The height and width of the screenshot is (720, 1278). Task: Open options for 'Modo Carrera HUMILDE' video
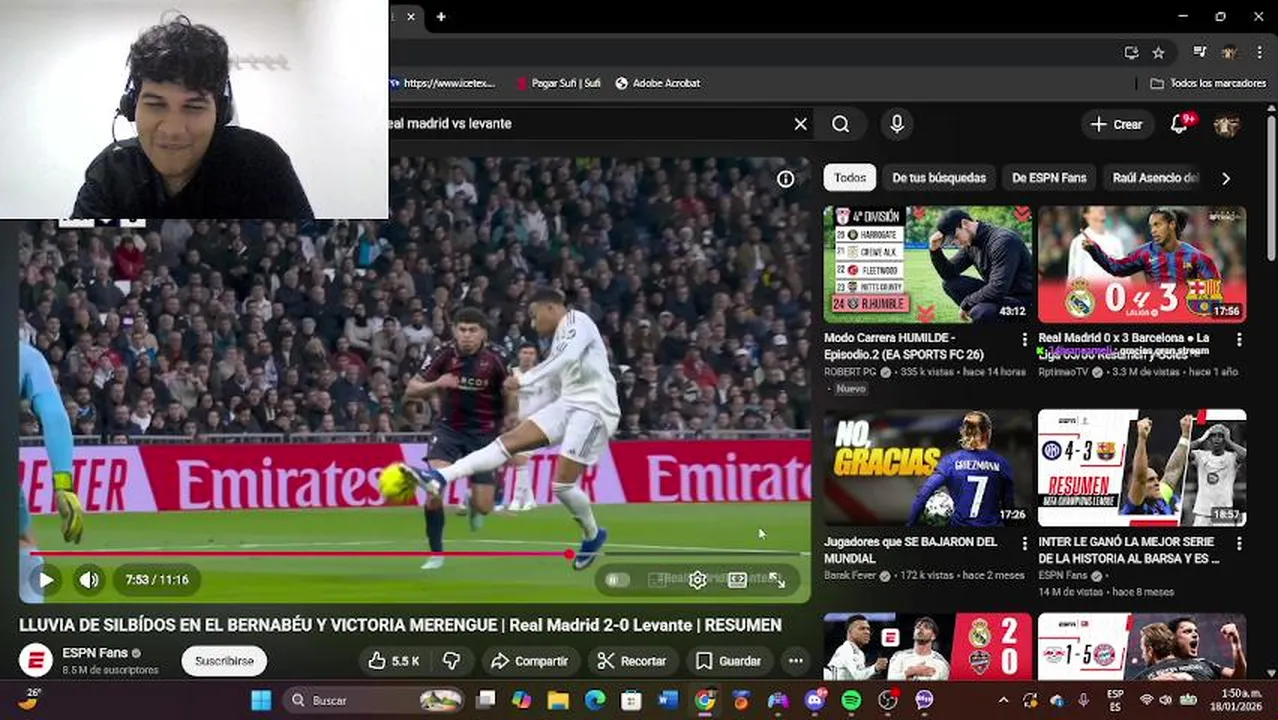pos(1024,340)
